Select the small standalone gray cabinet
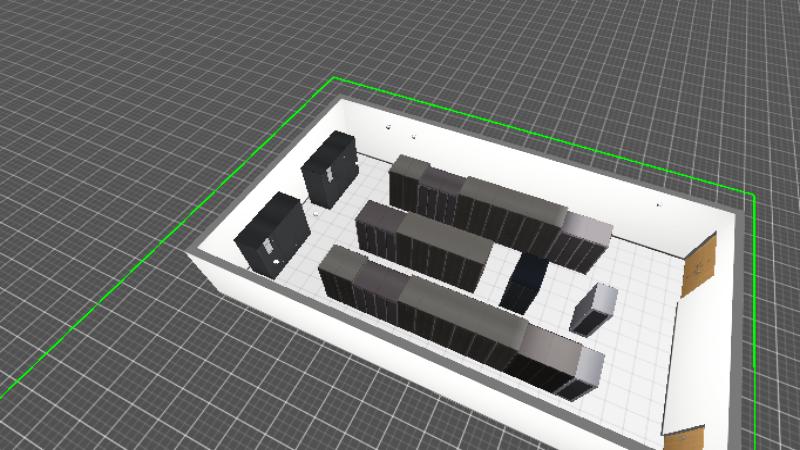800x450 pixels. (x=594, y=308)
